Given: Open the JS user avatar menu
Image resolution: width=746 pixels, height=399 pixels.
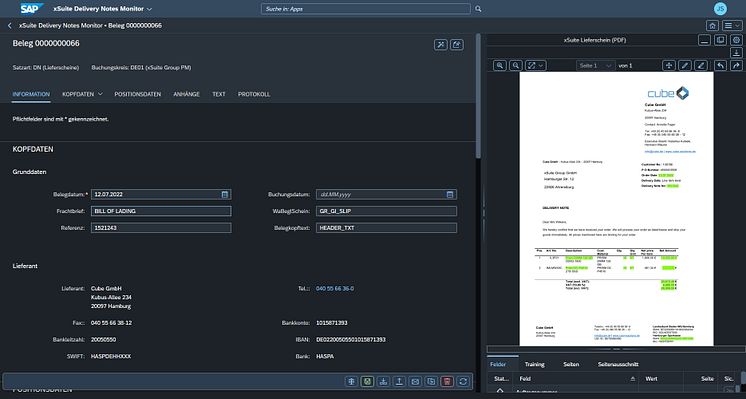Looking at the screenshot, I should pos(720,9).
